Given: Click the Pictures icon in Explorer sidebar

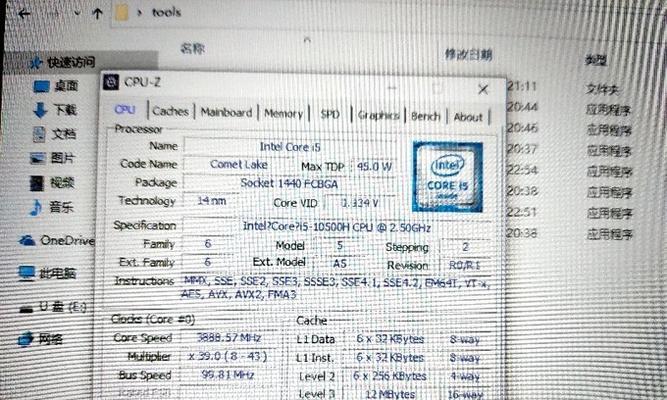Looking at the screenshot, I should click(37, 158).
